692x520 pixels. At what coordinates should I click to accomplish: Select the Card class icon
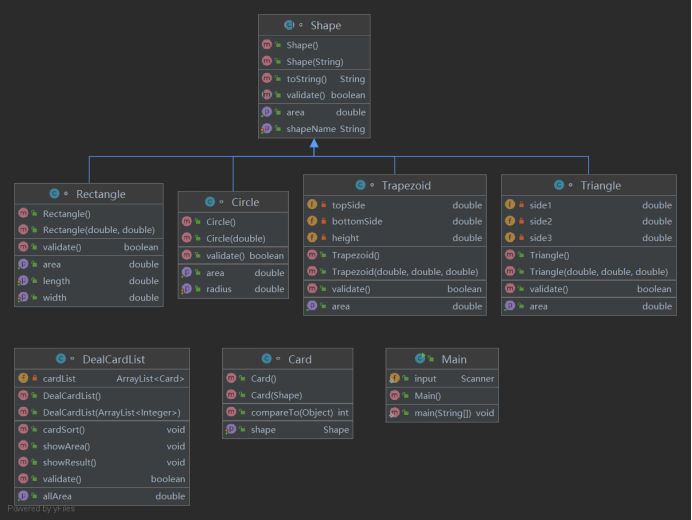point(267,359)
